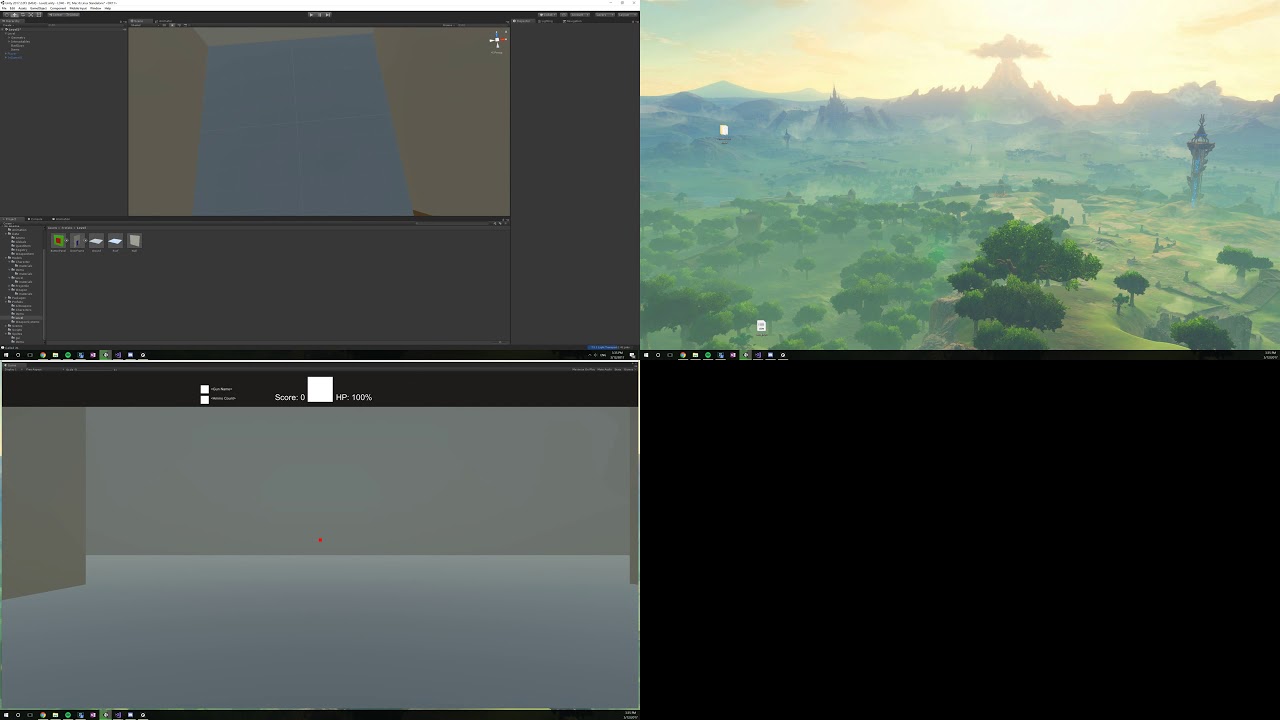This screenshot has width=1280, height=720.
Task: Open the Collab dropdown in toolbar
Action: (547, 15)
